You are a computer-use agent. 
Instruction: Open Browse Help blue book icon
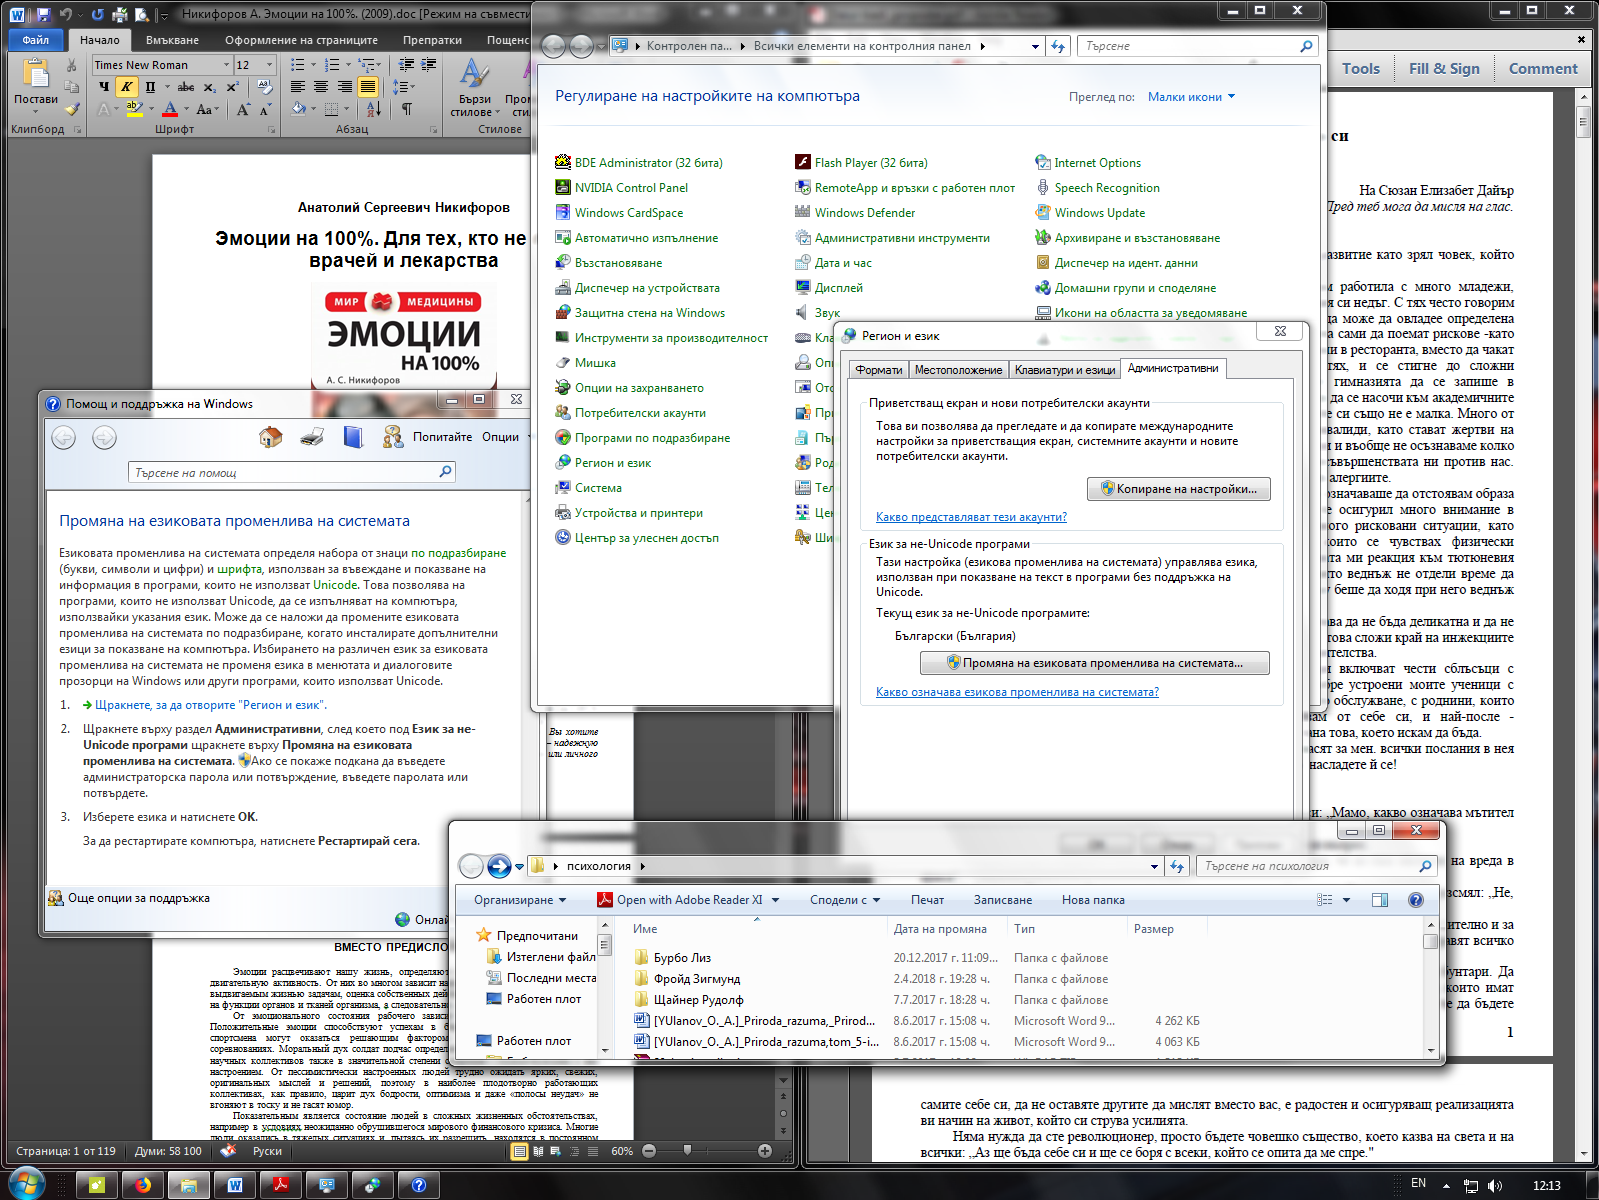[352, 437]
